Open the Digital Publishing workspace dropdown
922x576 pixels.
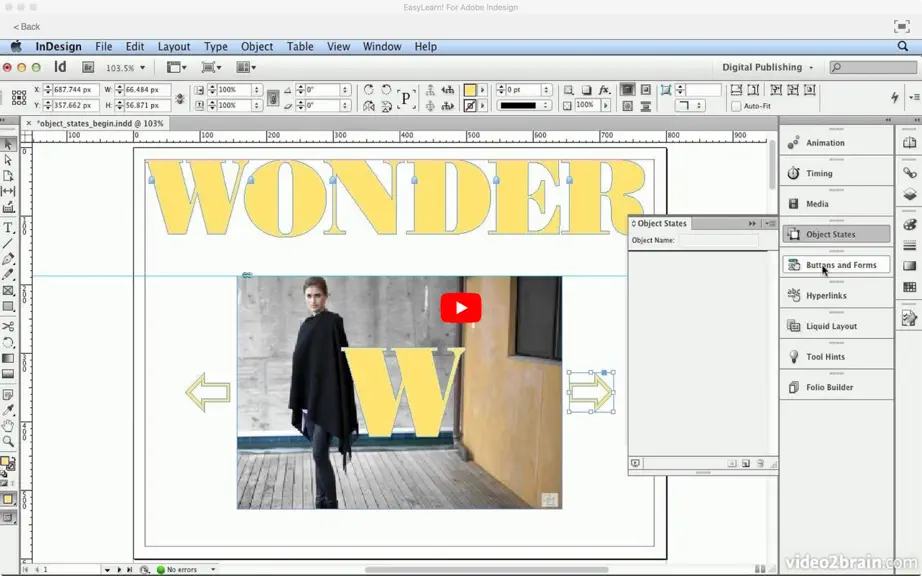click(767, 68)
